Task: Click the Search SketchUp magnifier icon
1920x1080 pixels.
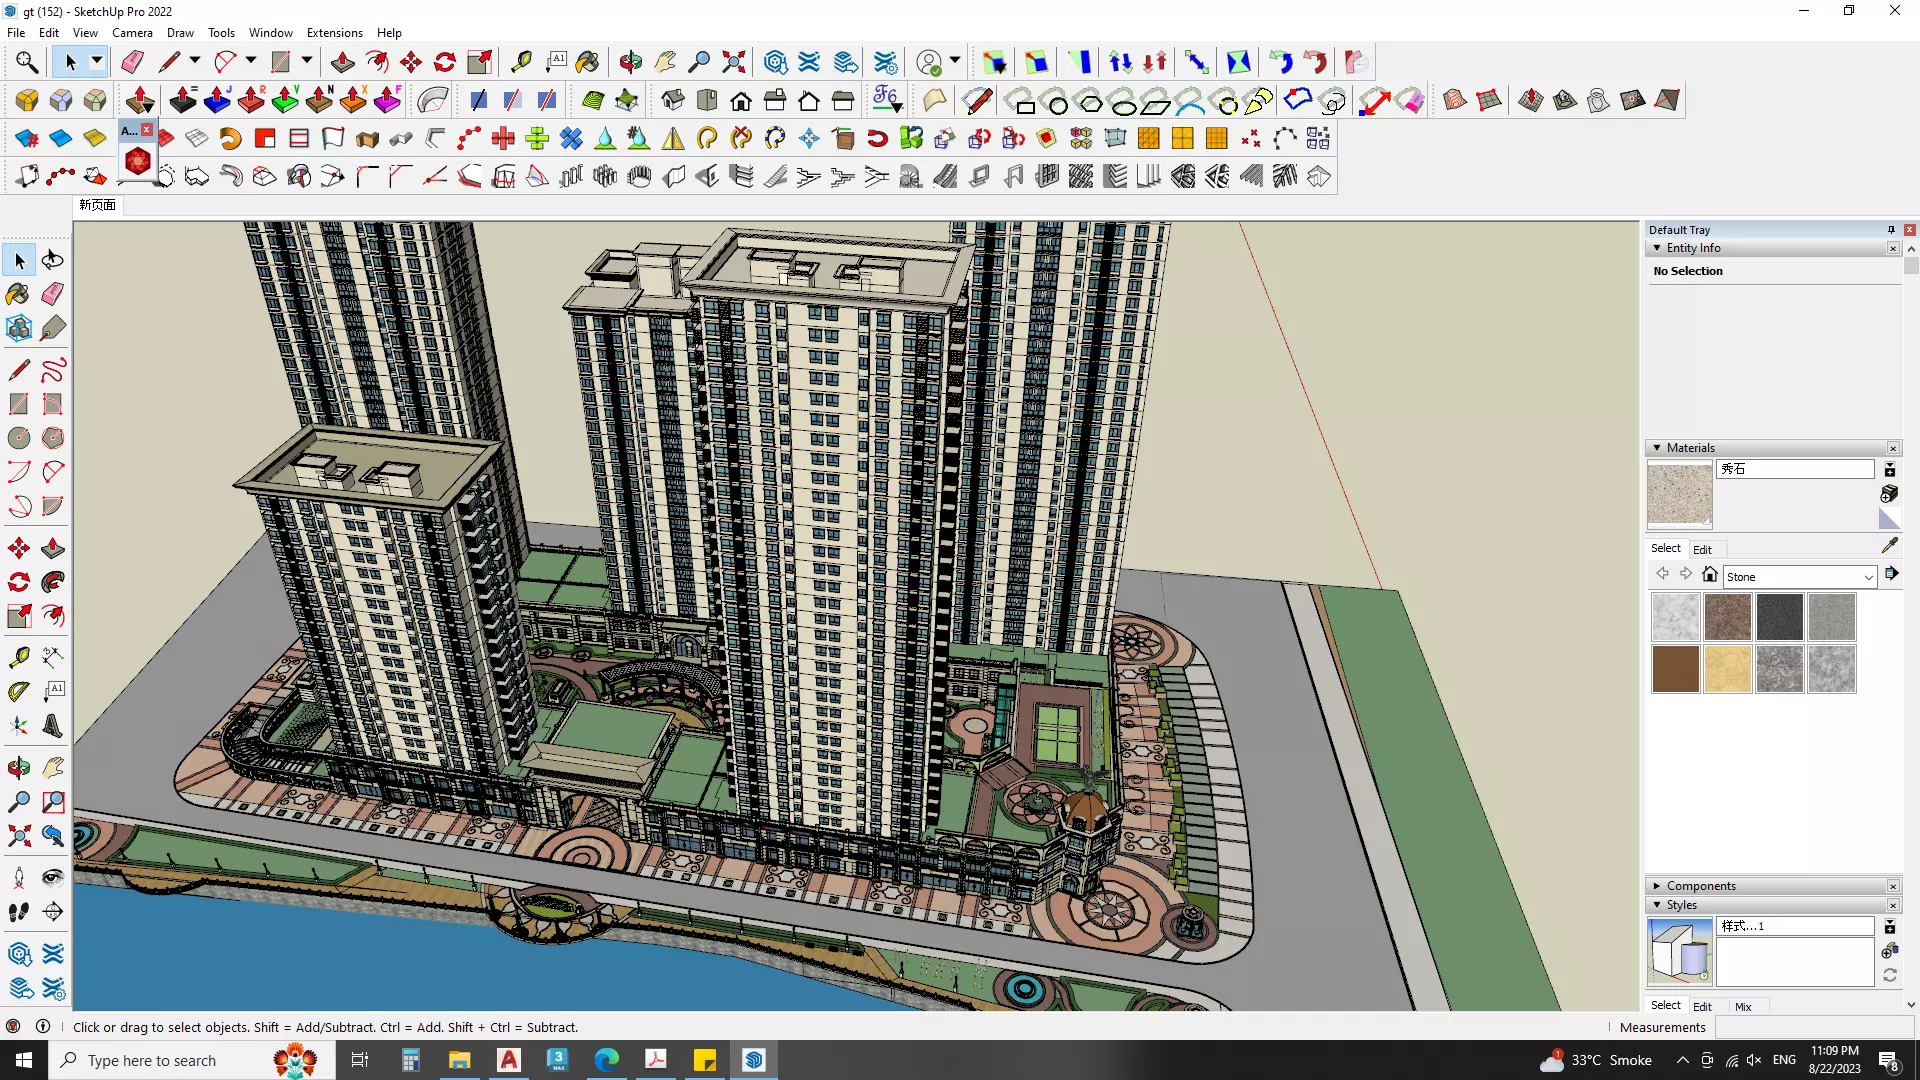Action: click(27, 62)
